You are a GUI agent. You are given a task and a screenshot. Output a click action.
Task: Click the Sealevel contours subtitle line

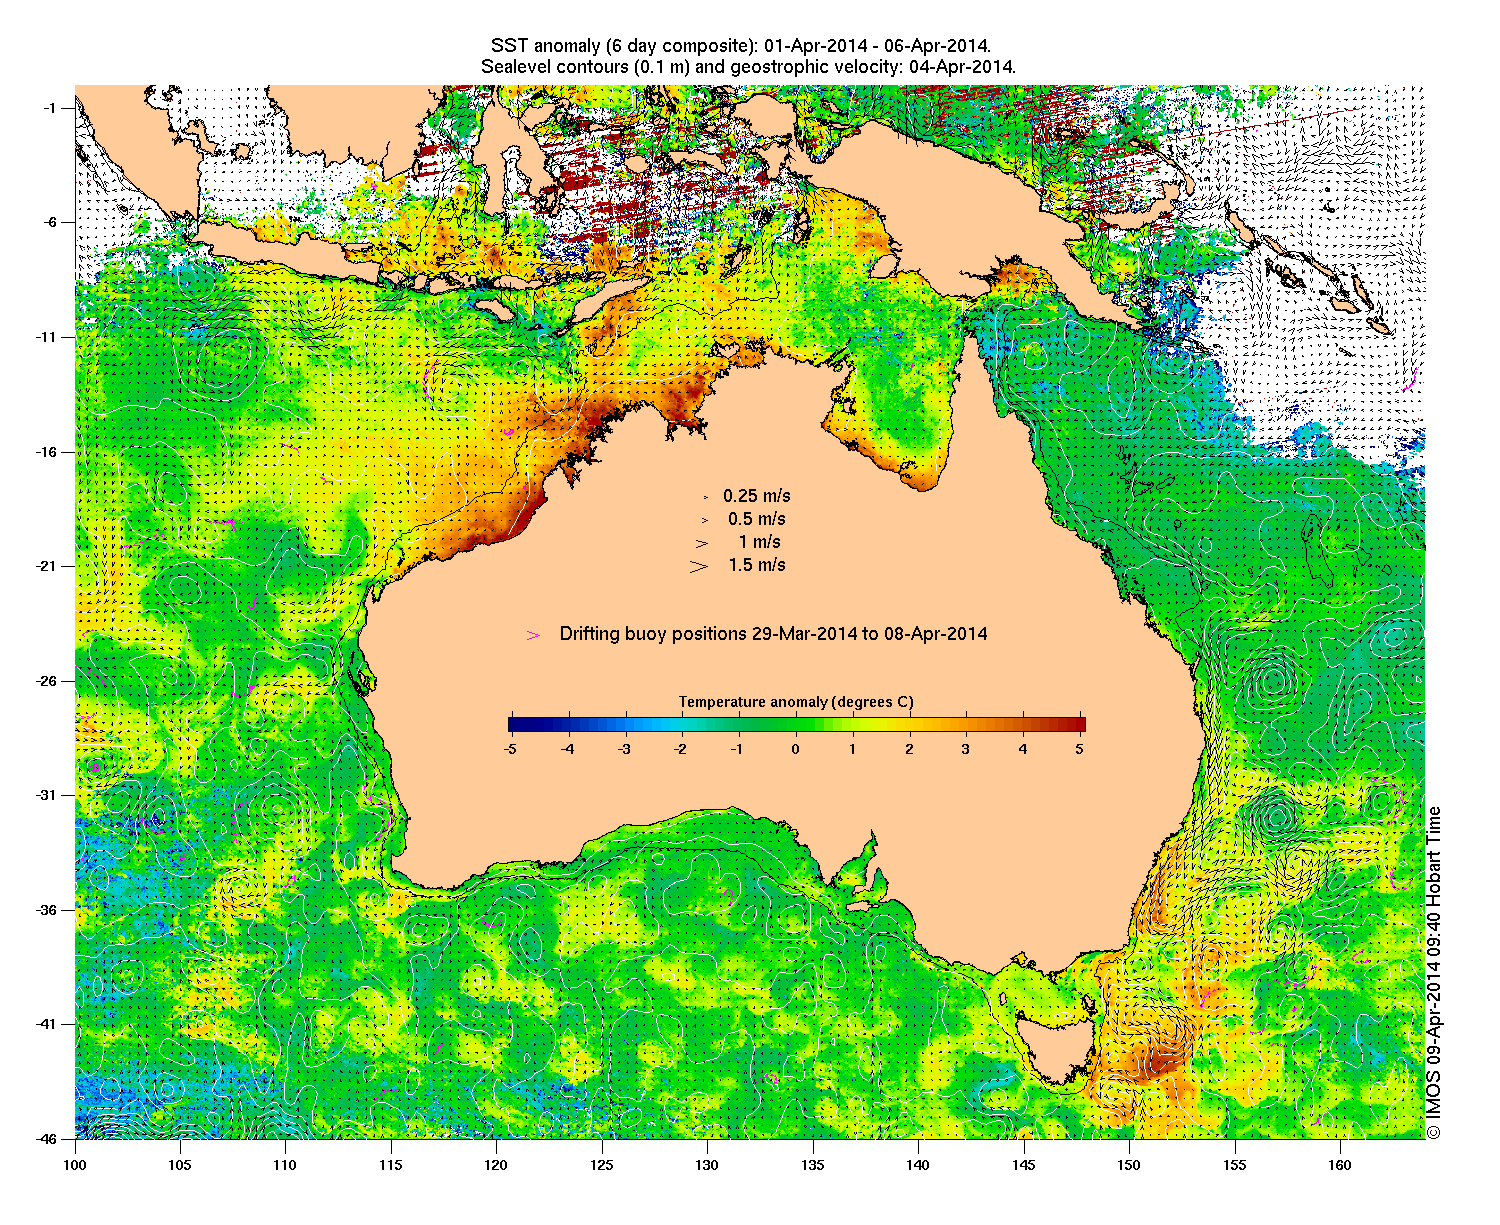pos(748,67)
